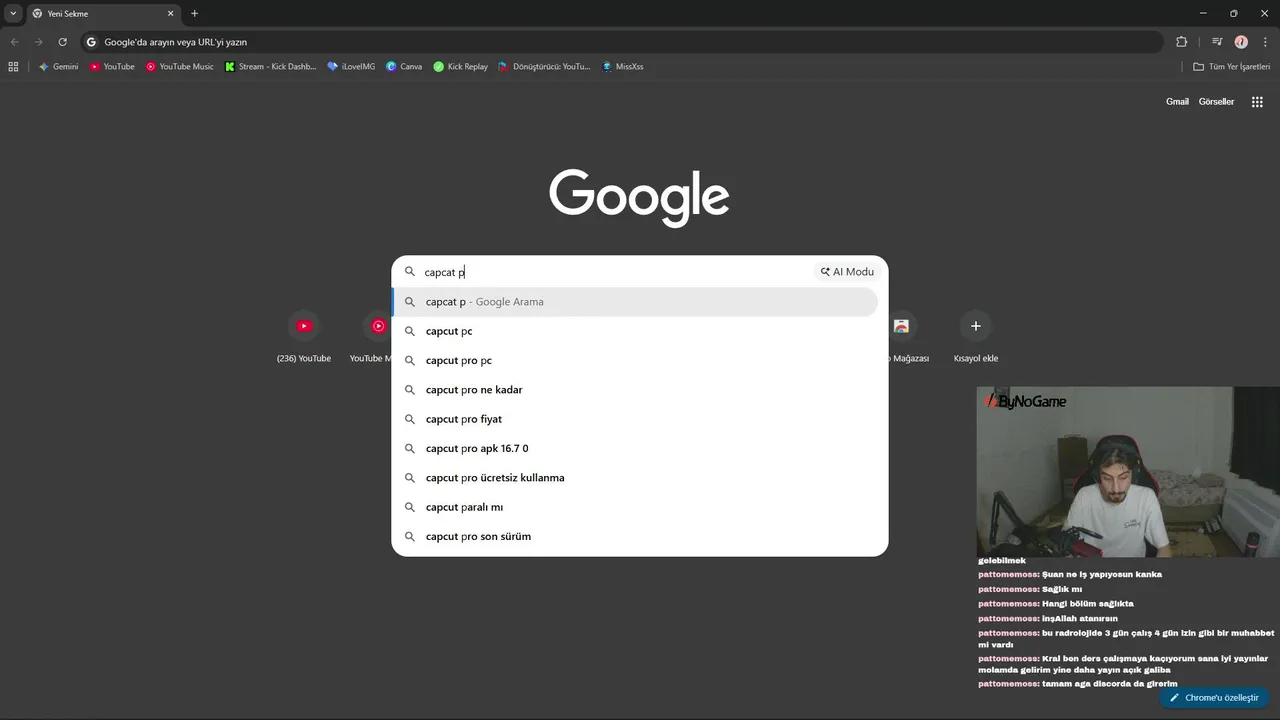This screenshot has width=1280, height=720.
Task: Select the suggestion capcut paralı mı
Action: pyautogui.click(x=635, y=507)
